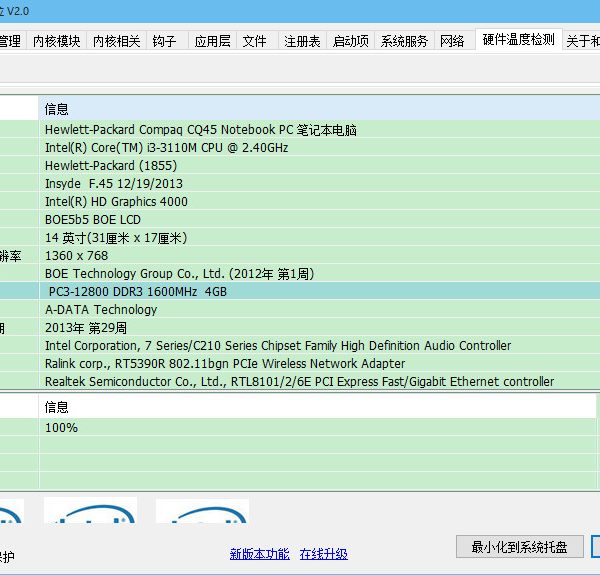Click the 最小化到系统托盘 button
This screenshot has height=575, width=600.
coord(519,547)
